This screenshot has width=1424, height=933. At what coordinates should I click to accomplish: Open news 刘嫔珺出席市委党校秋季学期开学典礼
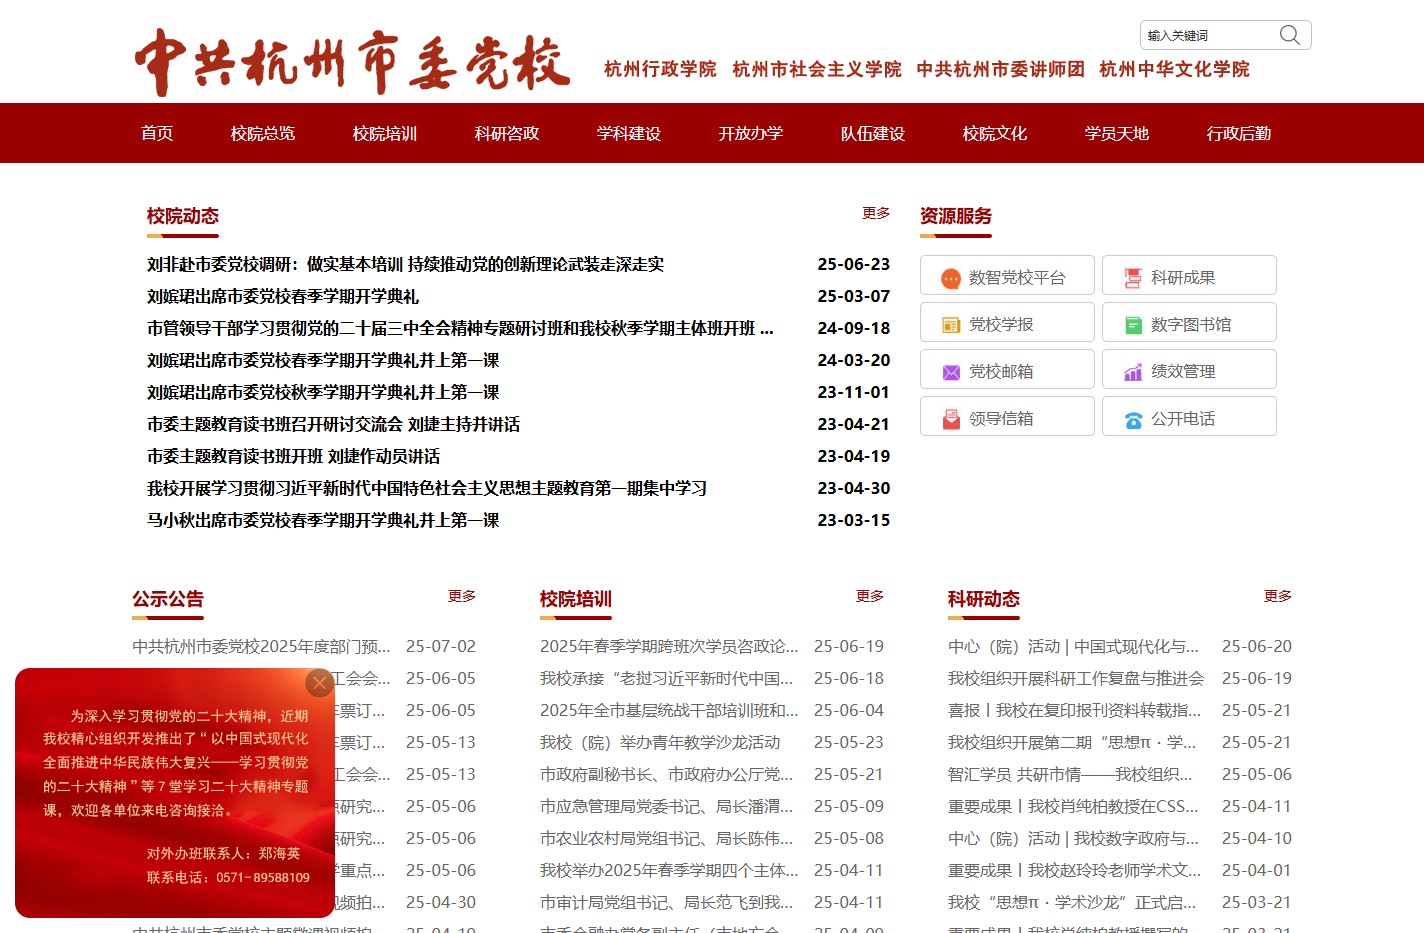323,392
